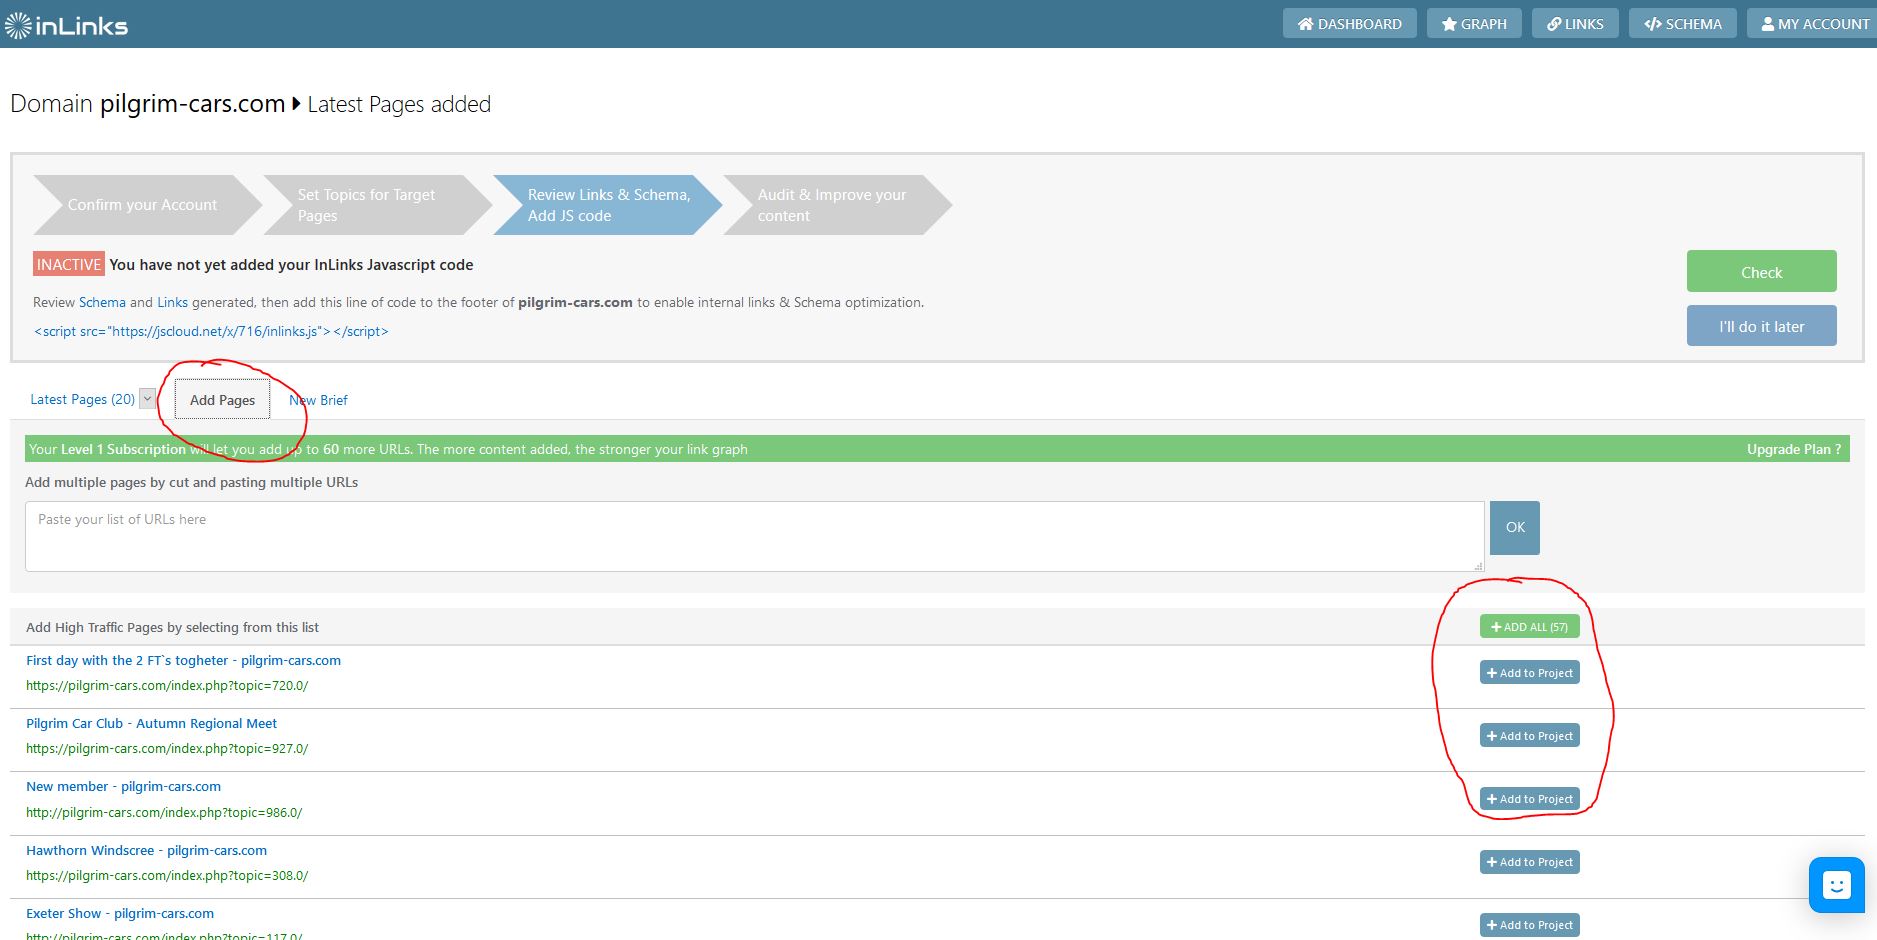
Task: Open 'New member - pilgrim-cars.com' link
Action: [x=123, y=786]
